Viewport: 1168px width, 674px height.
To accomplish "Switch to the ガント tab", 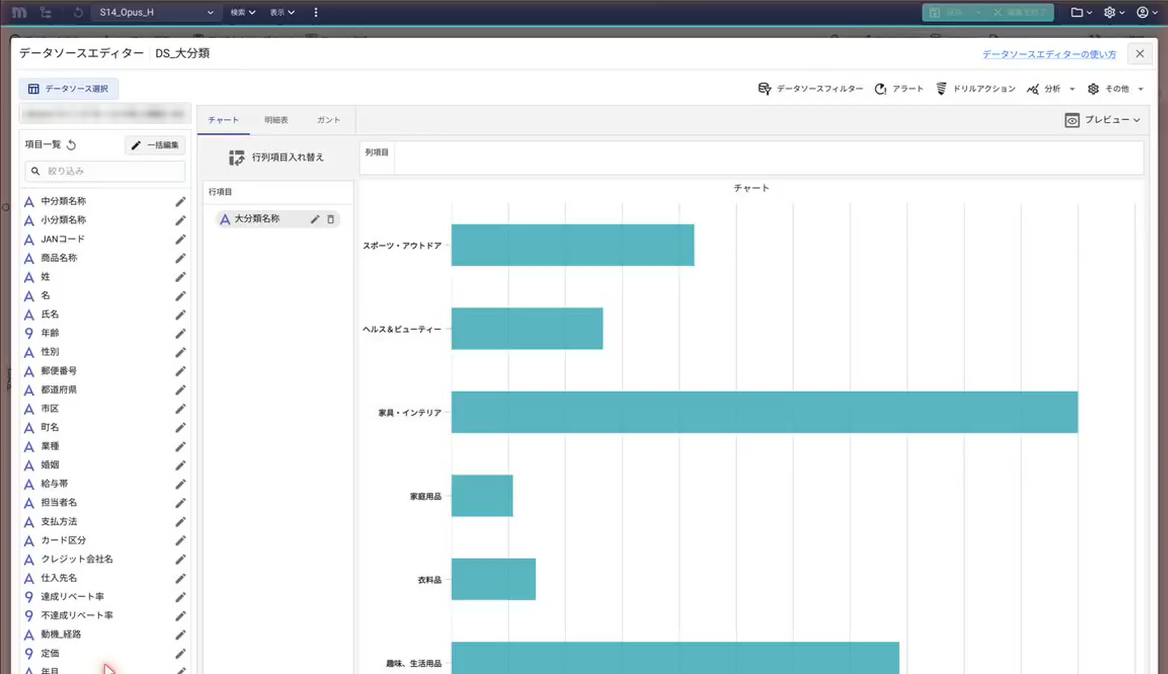I will click(x=328, y=120).
